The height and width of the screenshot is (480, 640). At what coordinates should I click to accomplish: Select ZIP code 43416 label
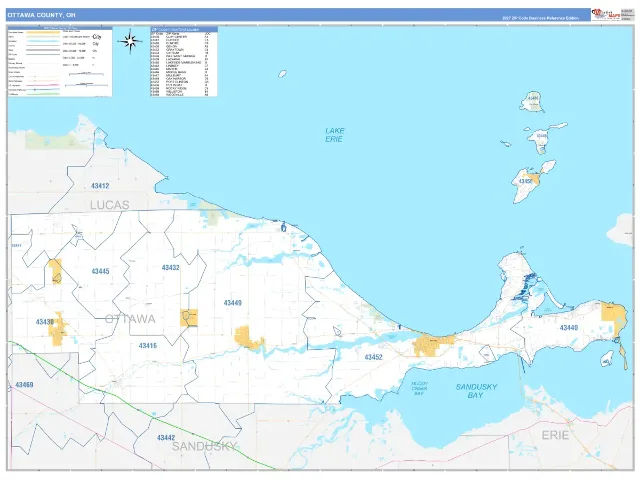148,346
